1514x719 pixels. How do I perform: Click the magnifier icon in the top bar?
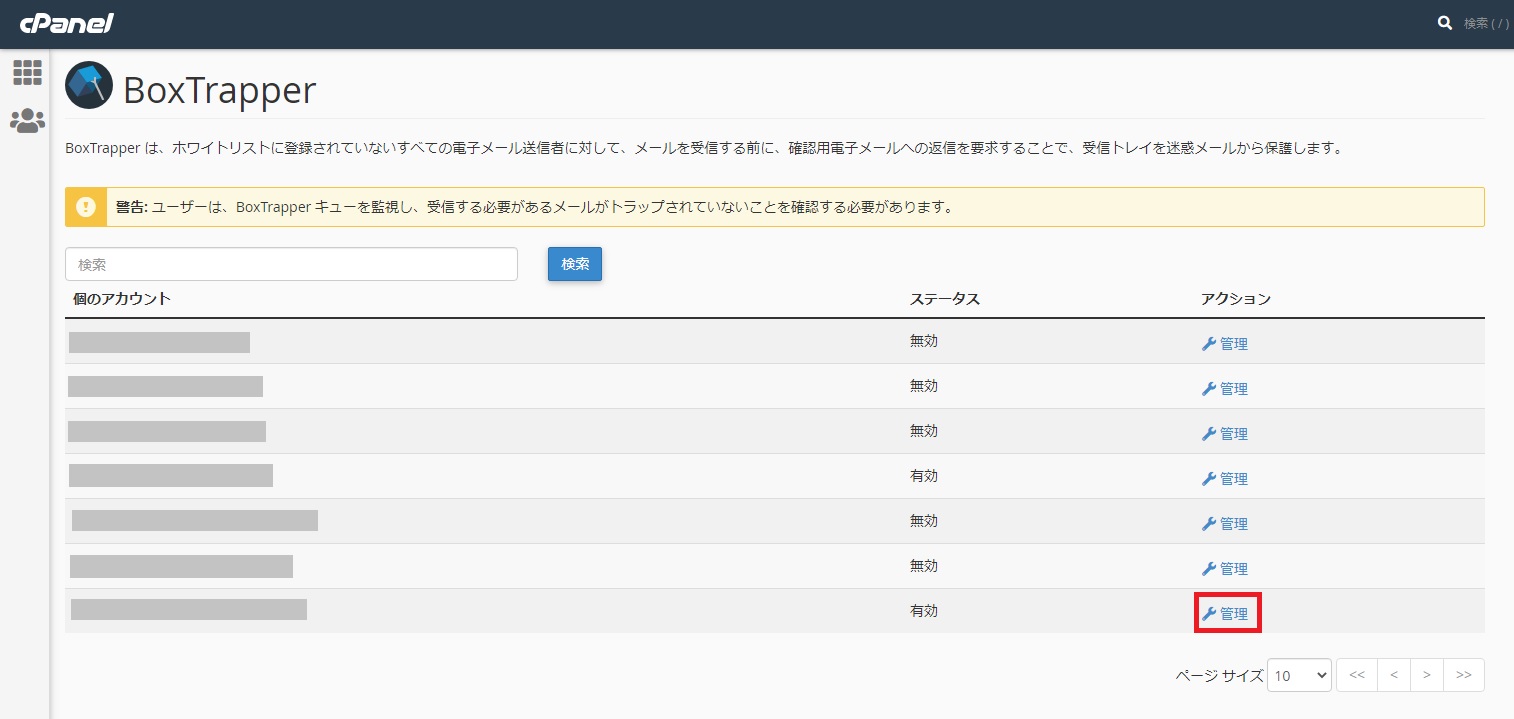pyautogui.click(x=1445, y=23)
